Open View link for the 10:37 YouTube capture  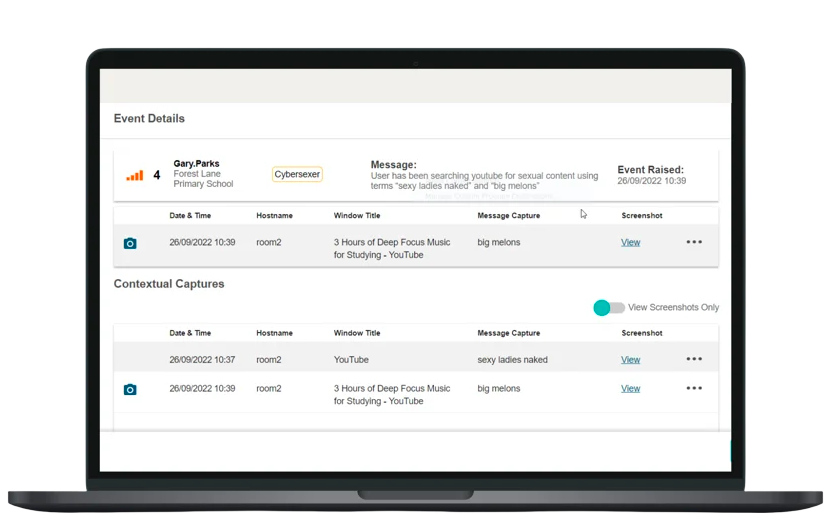click(630, 360)
